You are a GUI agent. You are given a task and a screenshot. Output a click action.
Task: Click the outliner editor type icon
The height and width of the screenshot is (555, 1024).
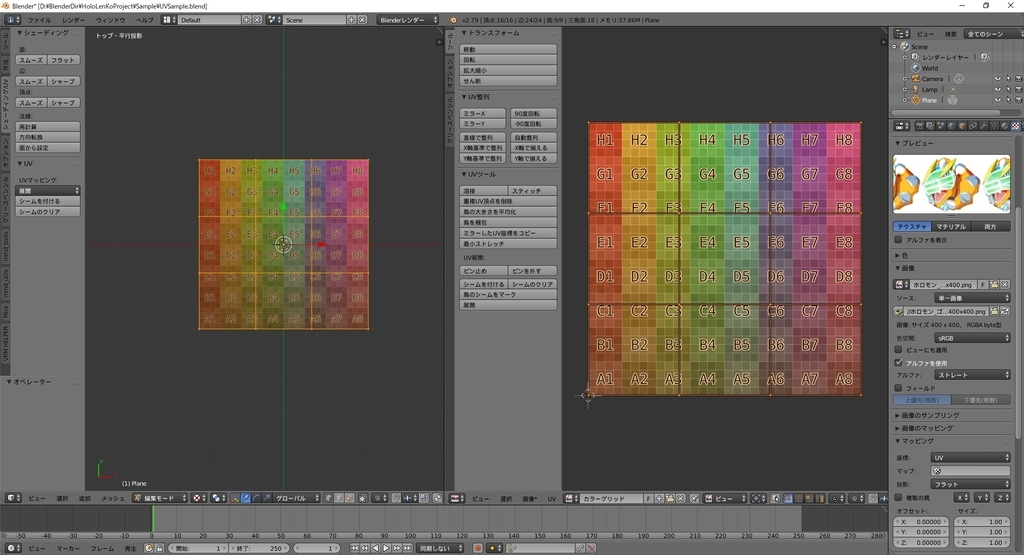coord(902,33)
